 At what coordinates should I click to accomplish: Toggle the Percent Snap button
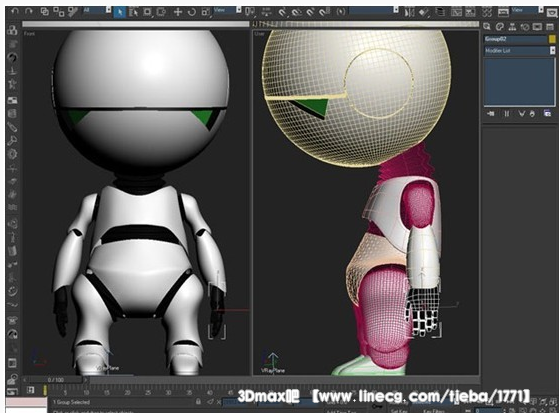pyautogui.click(x=310, y=12)
